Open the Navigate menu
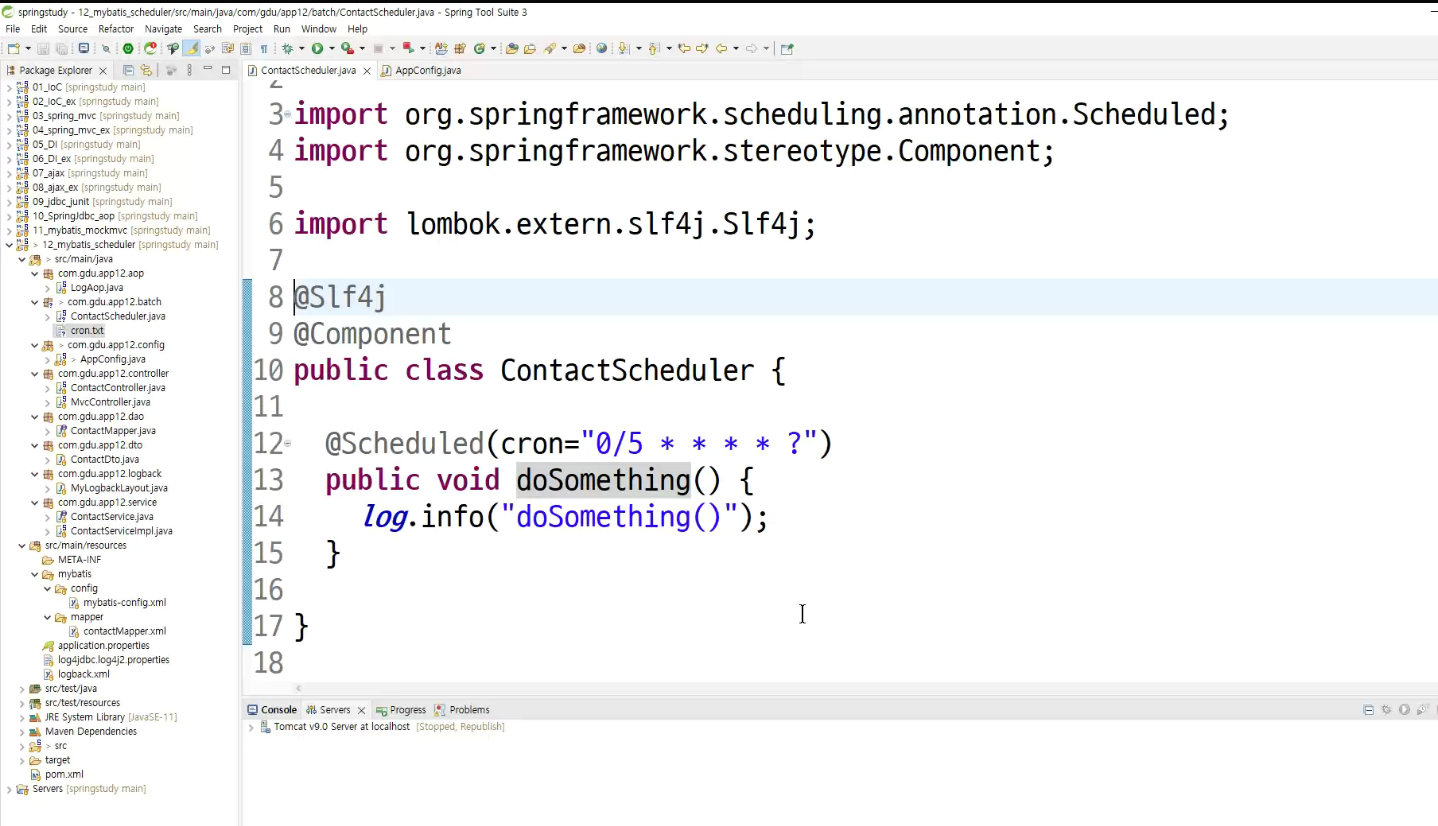 pyautogui.click(x=163, y=29)
